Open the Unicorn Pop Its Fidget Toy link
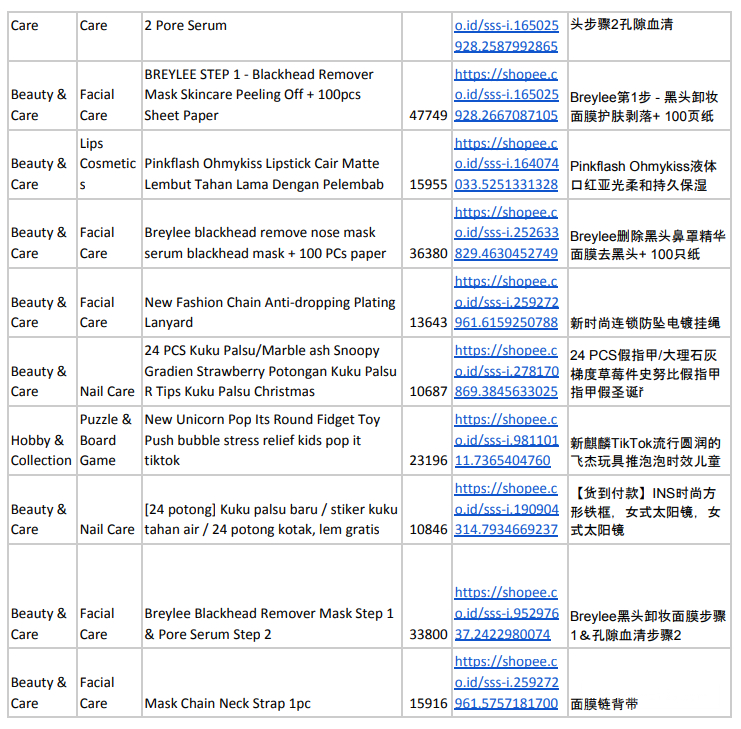The width and height of the screenshot is (741, 729). tap(506, 440)
